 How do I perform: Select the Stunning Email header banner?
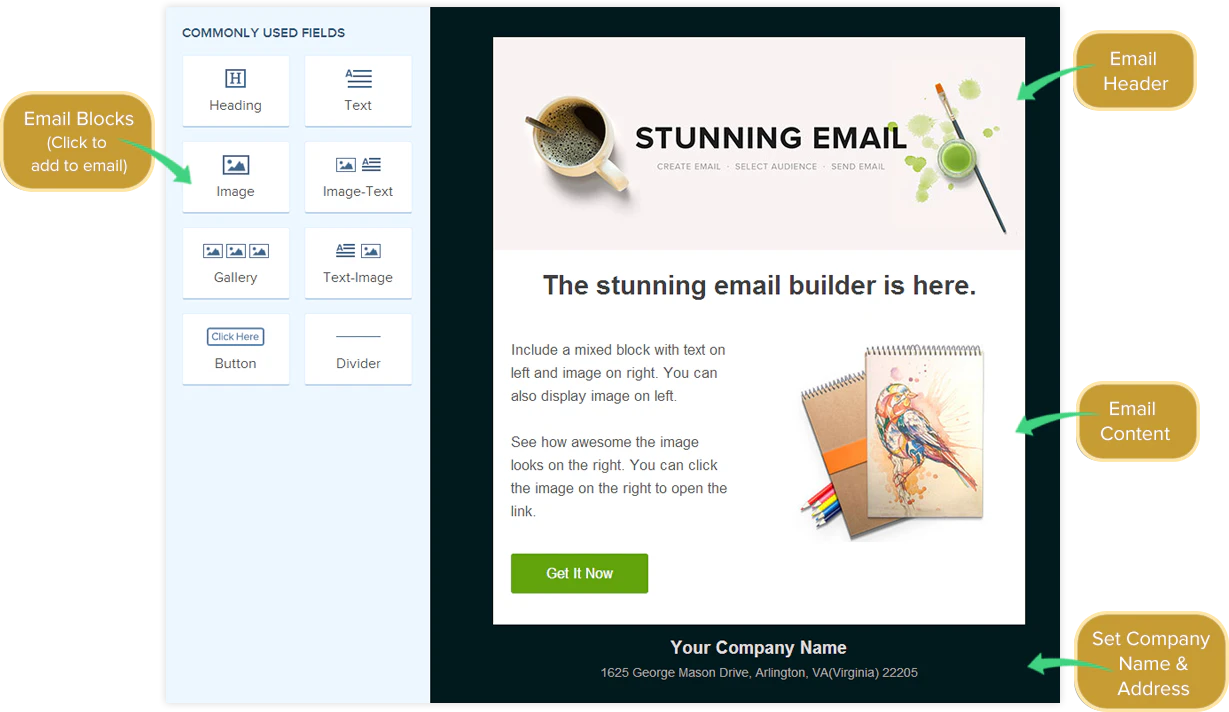click(x=759, y=143)
